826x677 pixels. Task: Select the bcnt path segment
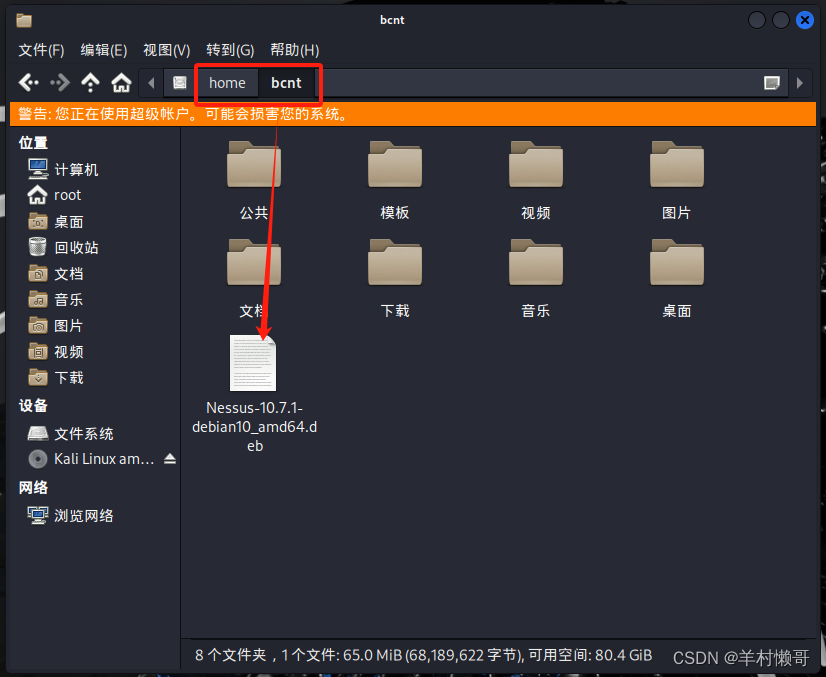tap(286, 83)
